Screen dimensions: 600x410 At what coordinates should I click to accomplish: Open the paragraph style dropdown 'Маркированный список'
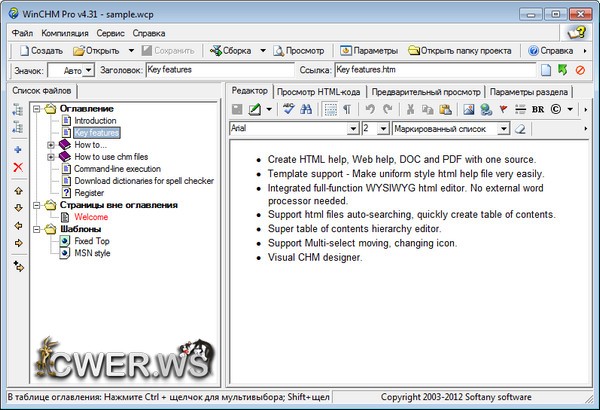[x=504, y=129]
